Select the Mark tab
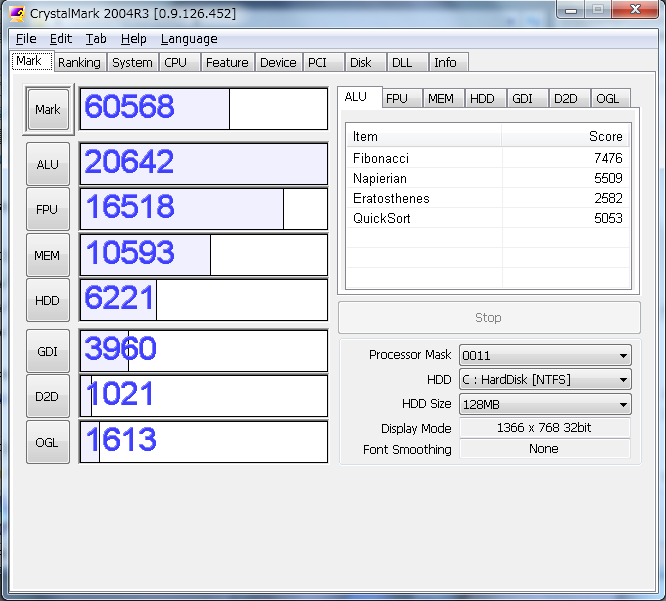666x601 pixels. click(x=32, y=61)
